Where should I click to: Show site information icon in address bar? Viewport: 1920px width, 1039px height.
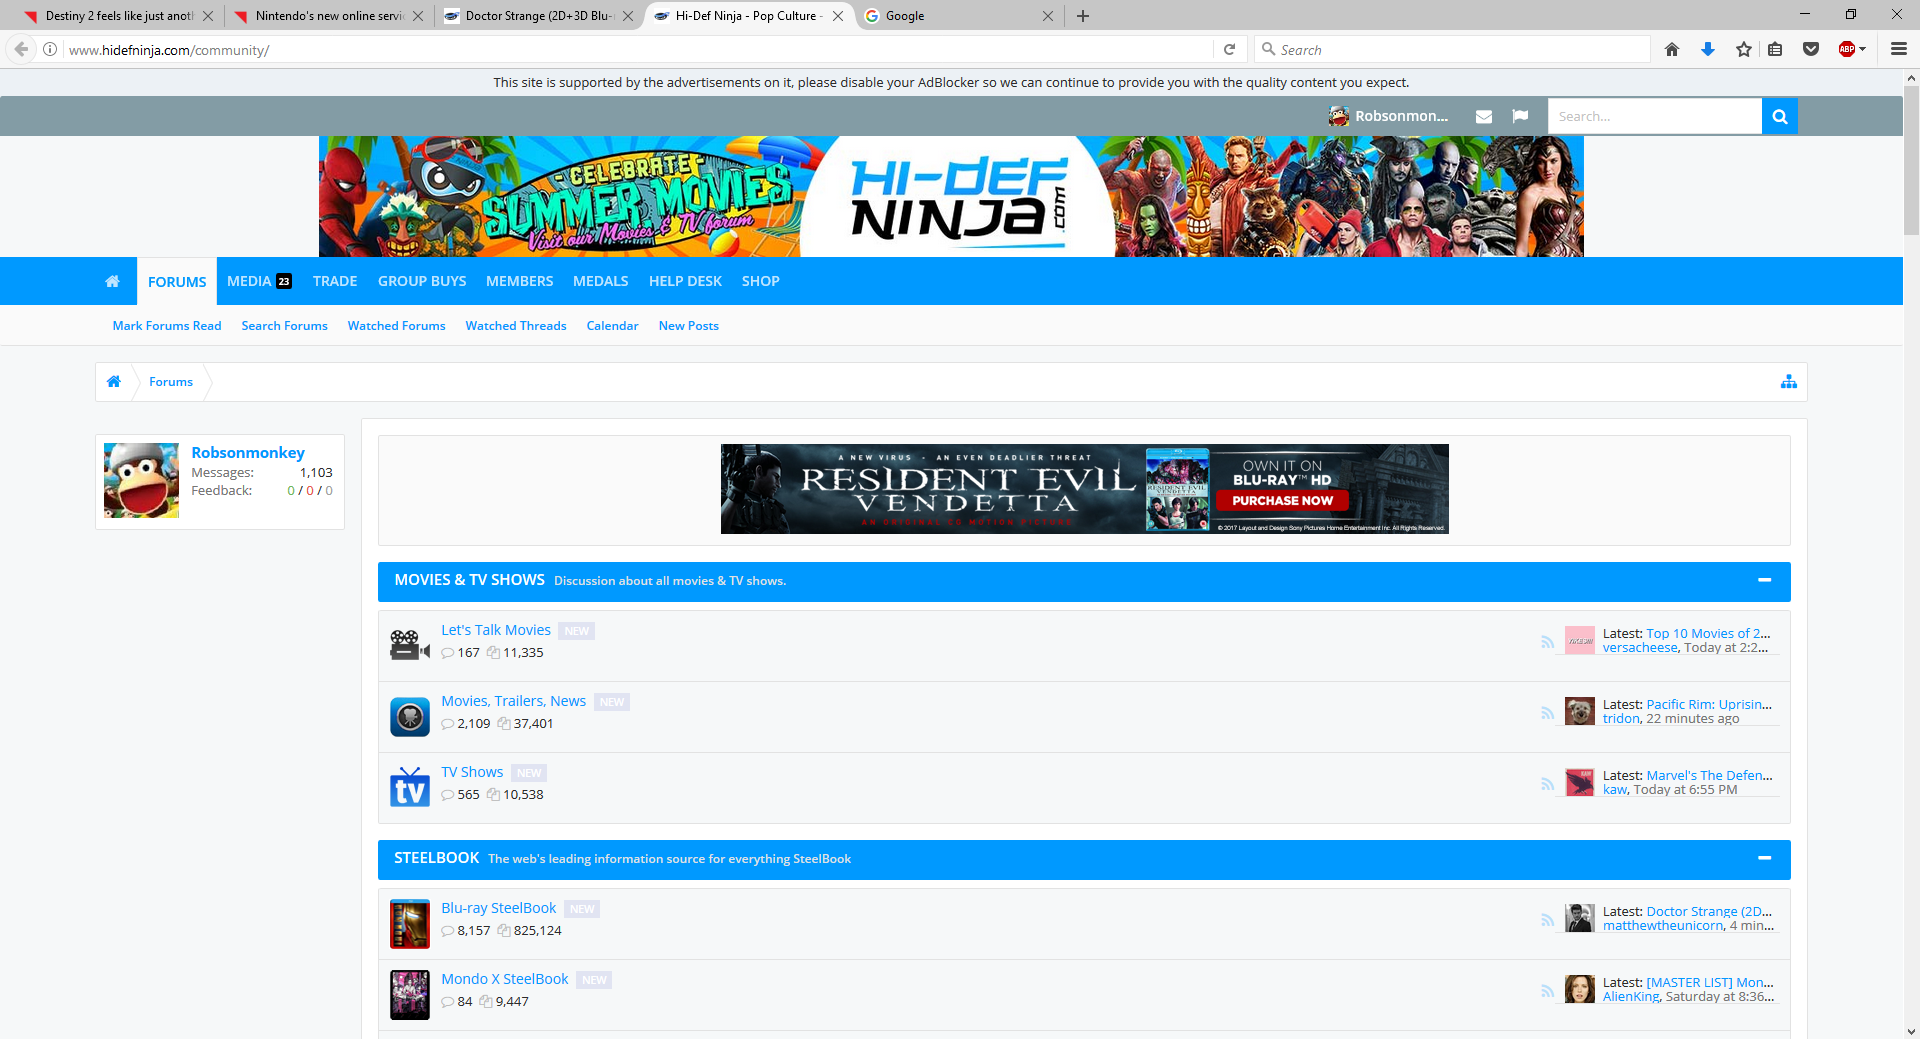tap(50, 49)
